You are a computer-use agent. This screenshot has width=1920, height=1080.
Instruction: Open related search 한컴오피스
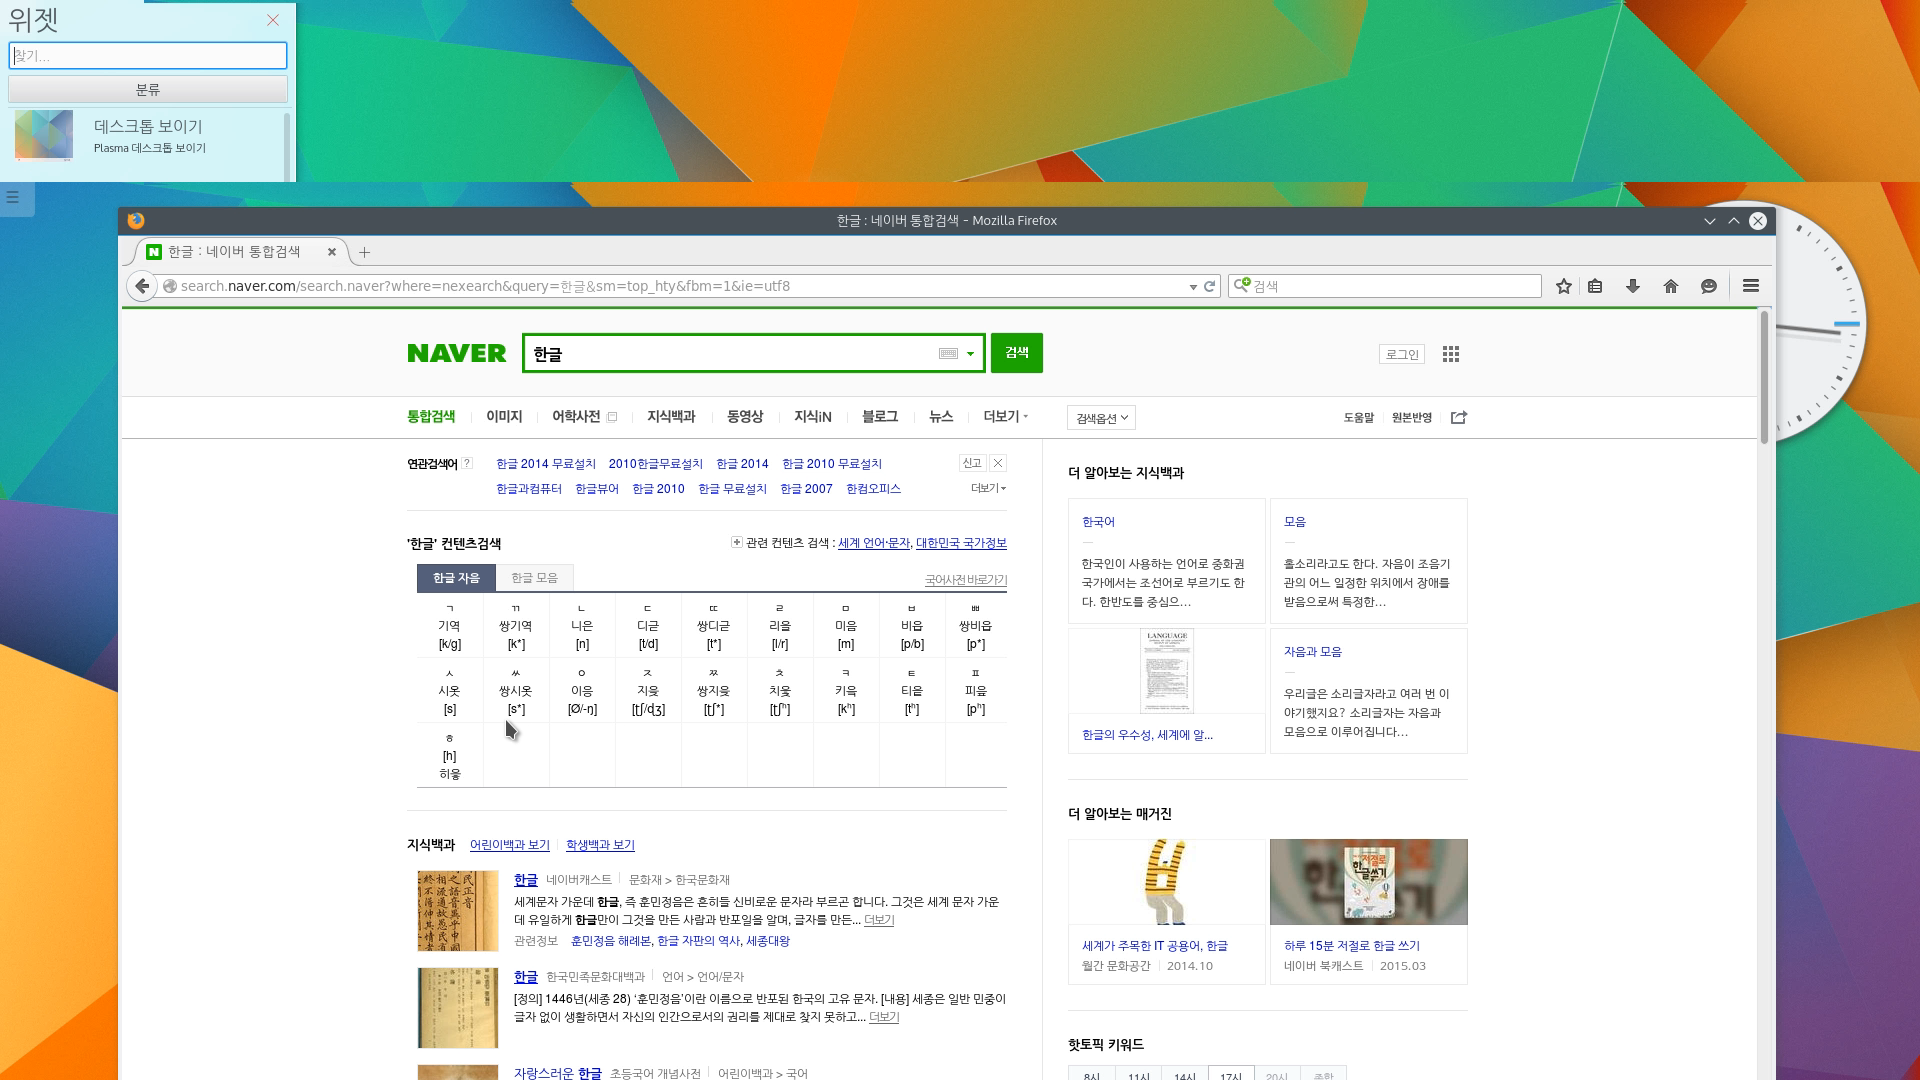pyautogui.click(x=873, y=489)
